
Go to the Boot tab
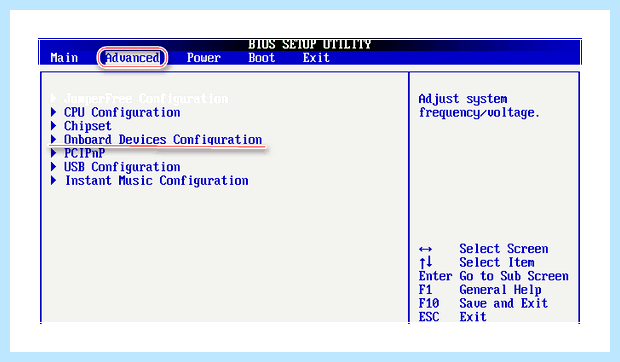coord(262,58)
